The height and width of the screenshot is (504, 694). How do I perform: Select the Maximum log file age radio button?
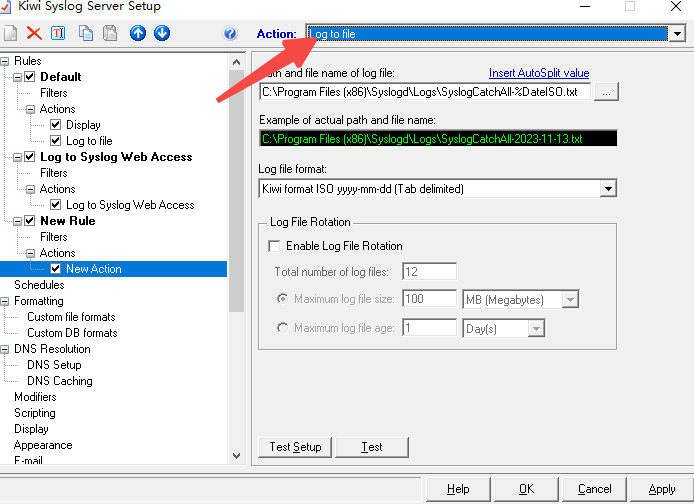pos(282,328)
